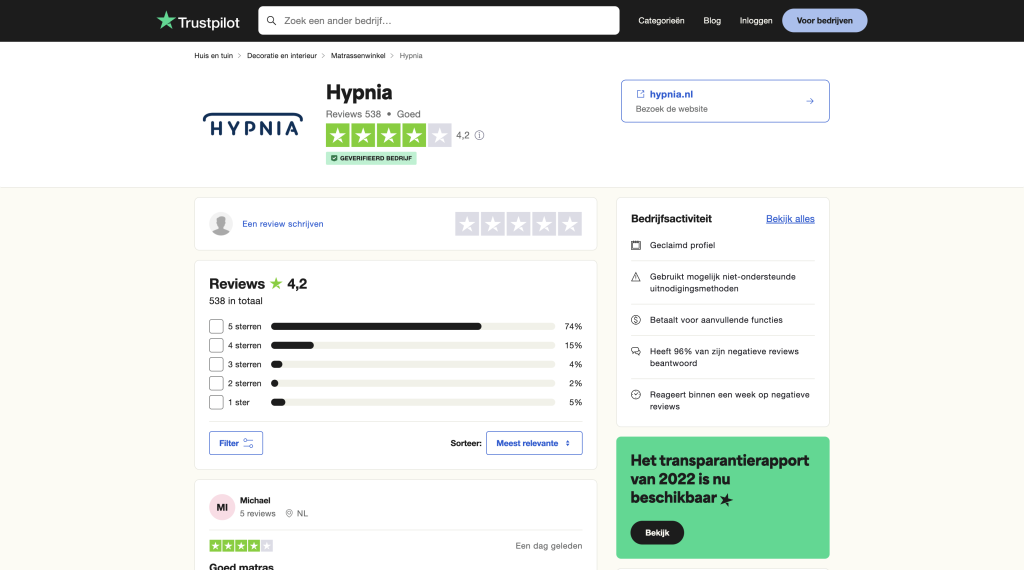Check the 5 sterren checkbox
The image size is (1024, 570).
point(216,326)
